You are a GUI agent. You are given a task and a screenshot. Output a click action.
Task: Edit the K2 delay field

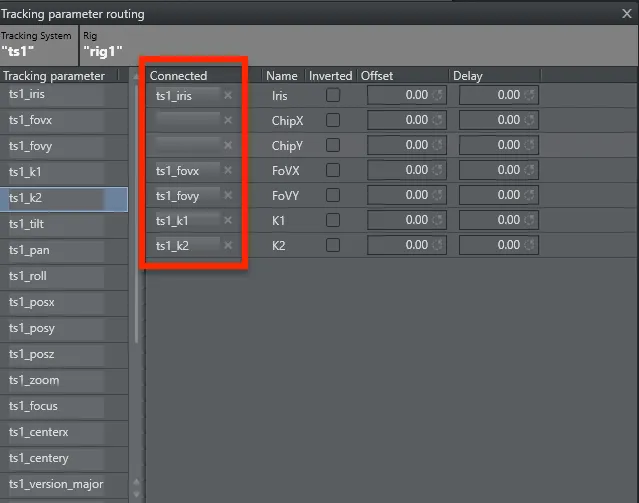point(499,245)
